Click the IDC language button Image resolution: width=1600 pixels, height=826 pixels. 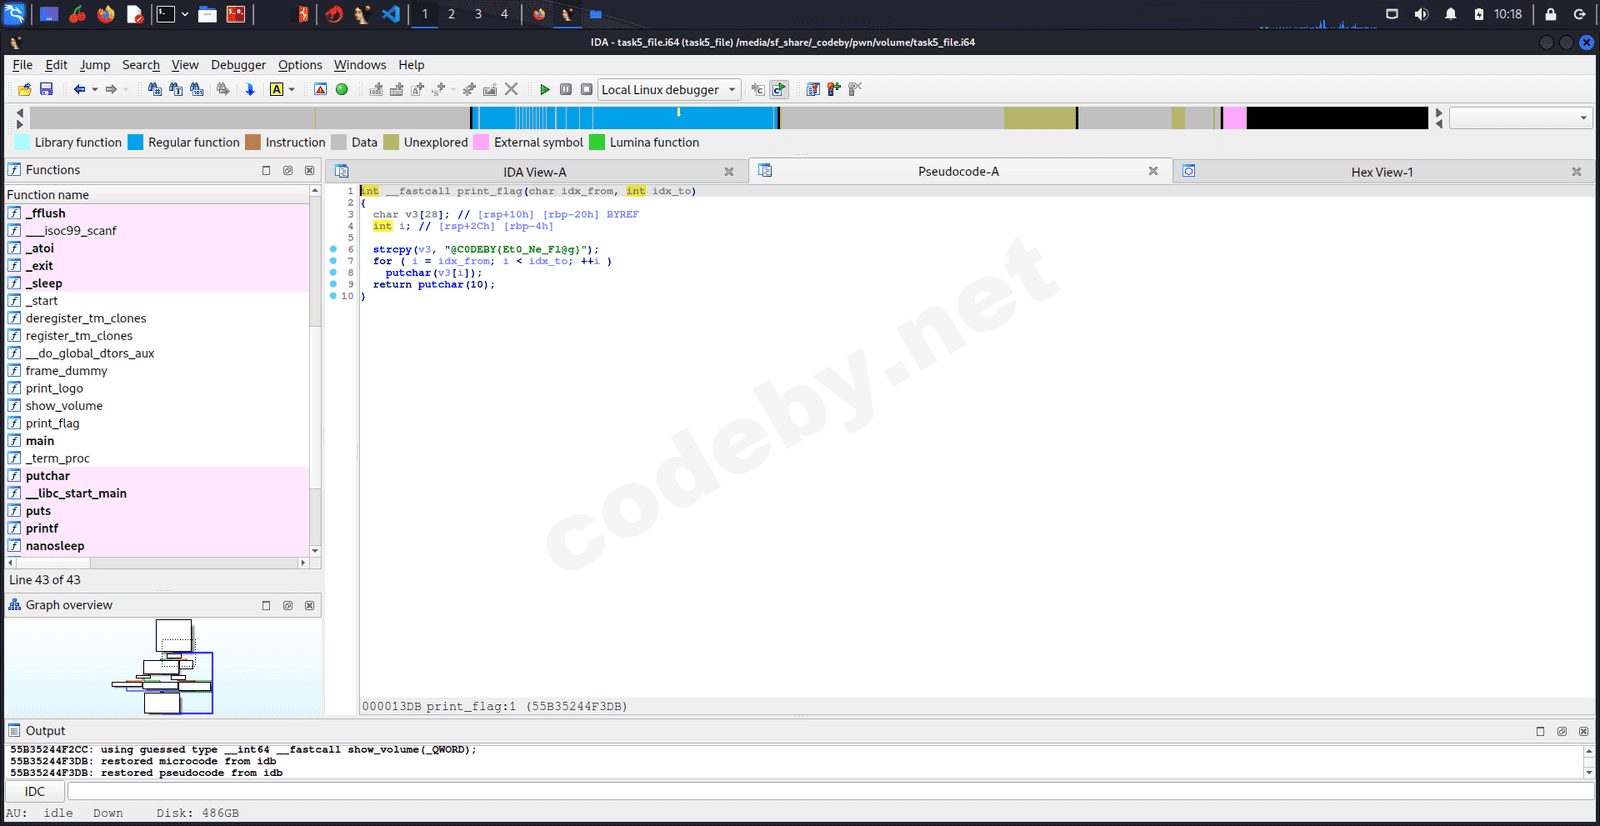(35, 791)
